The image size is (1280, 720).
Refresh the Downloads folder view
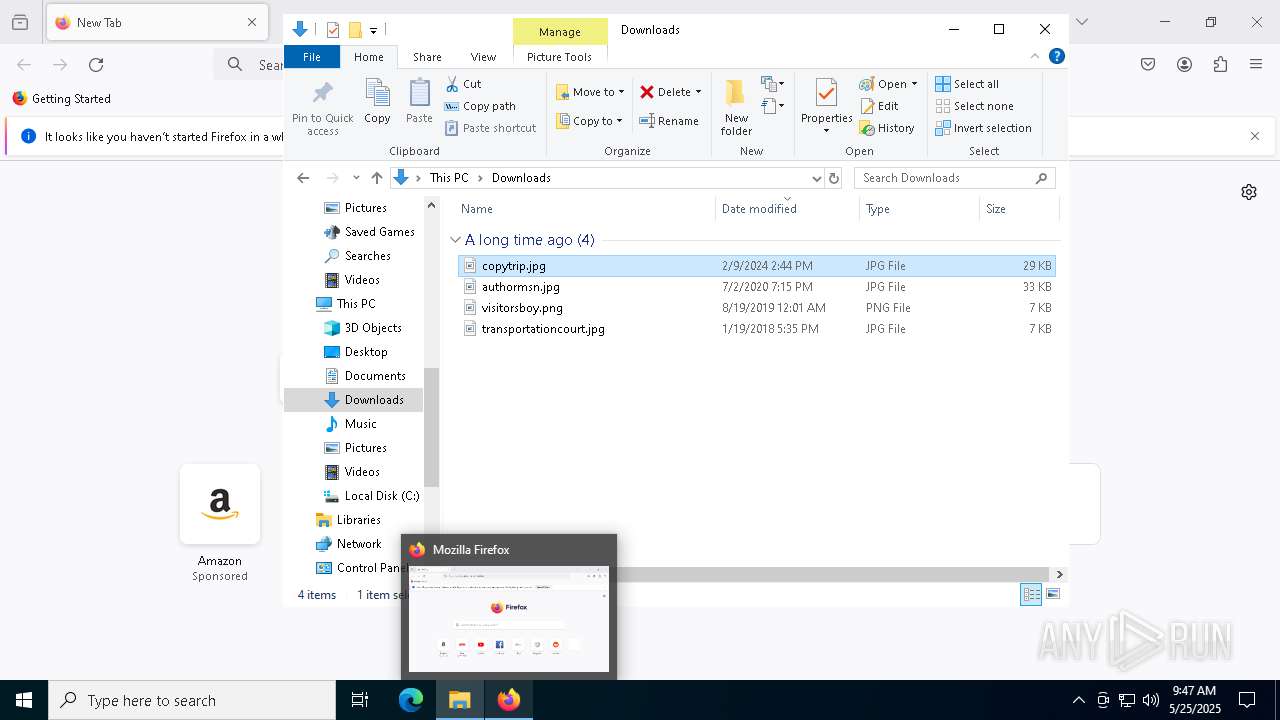[835, 178]
